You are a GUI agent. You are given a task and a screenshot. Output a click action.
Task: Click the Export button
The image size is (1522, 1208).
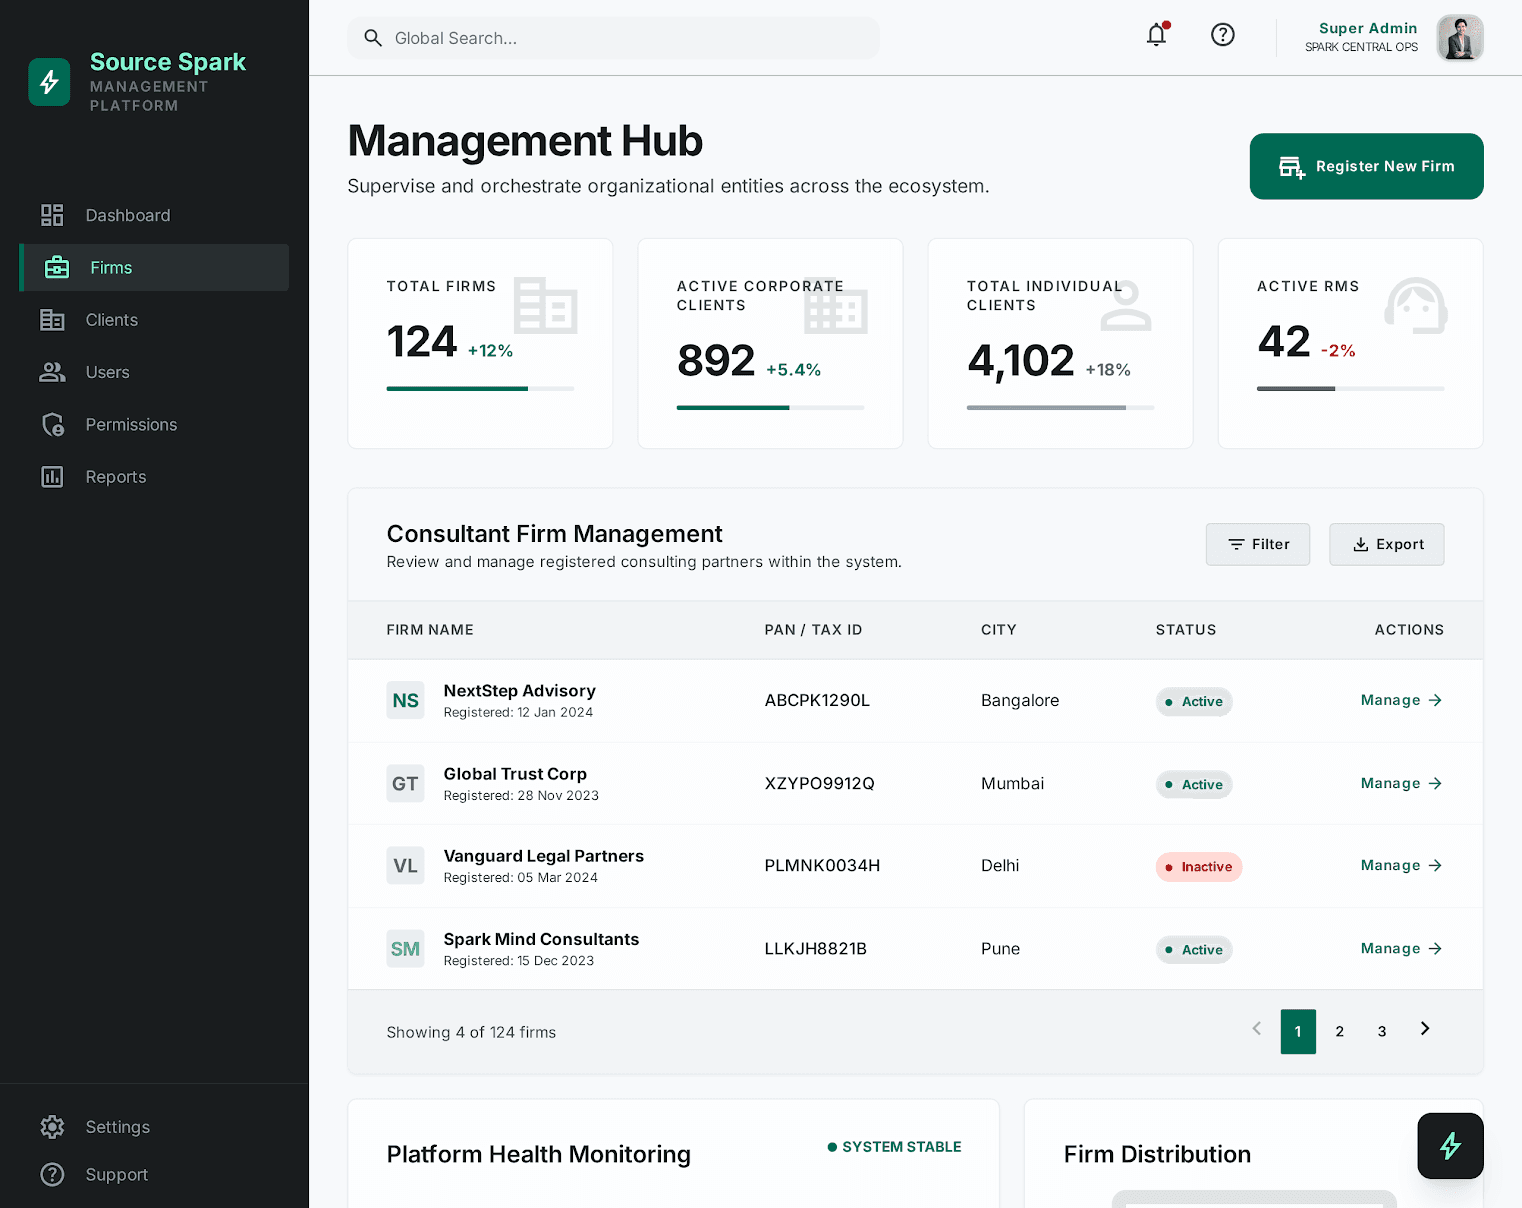(x=1386, y=544)
